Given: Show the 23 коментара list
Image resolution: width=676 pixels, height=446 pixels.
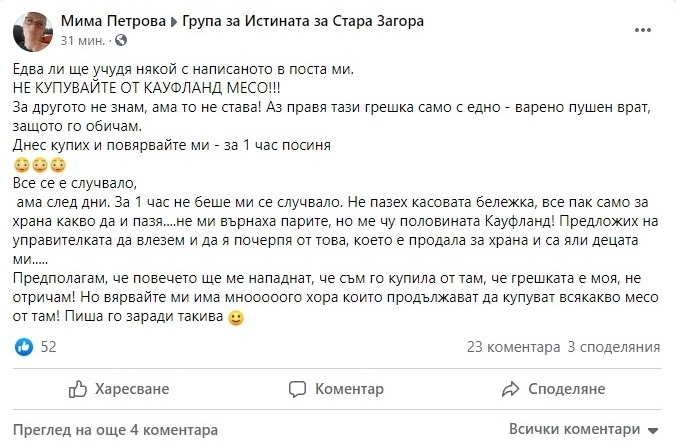Looking at the screenshot, I should tap(513, 347).
